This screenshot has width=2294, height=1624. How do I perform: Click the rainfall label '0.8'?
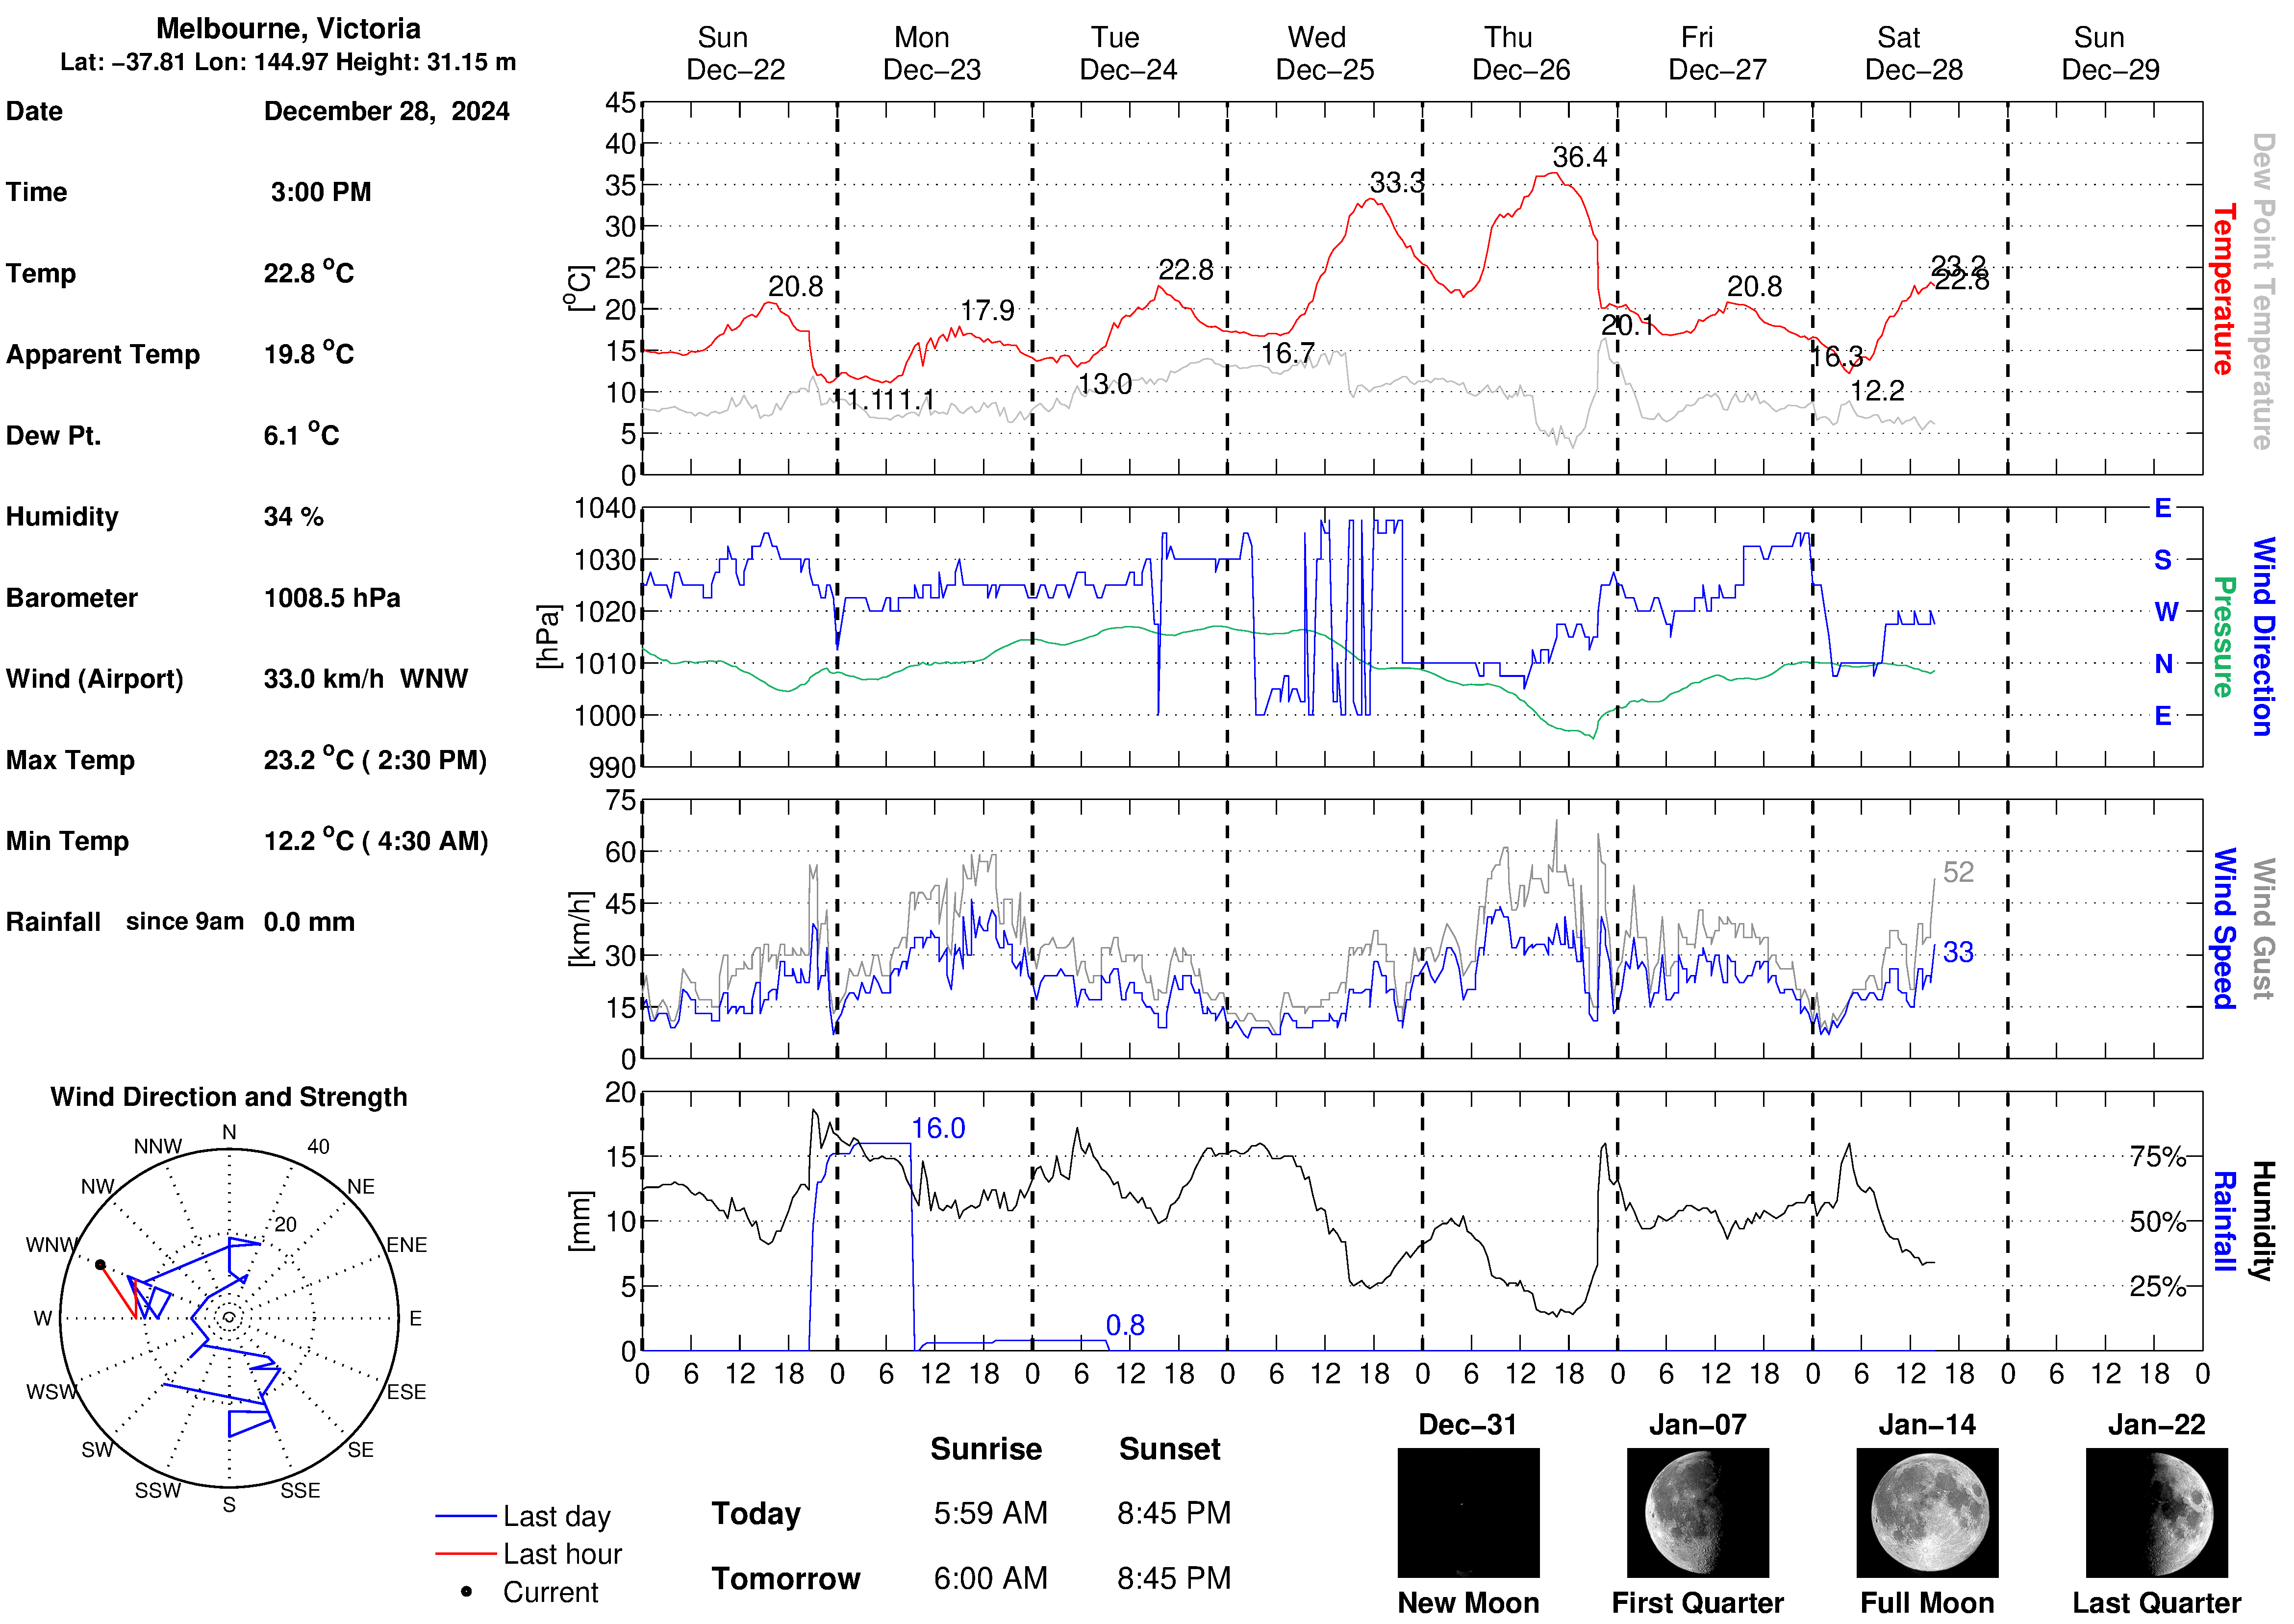click(1125, 1325)
